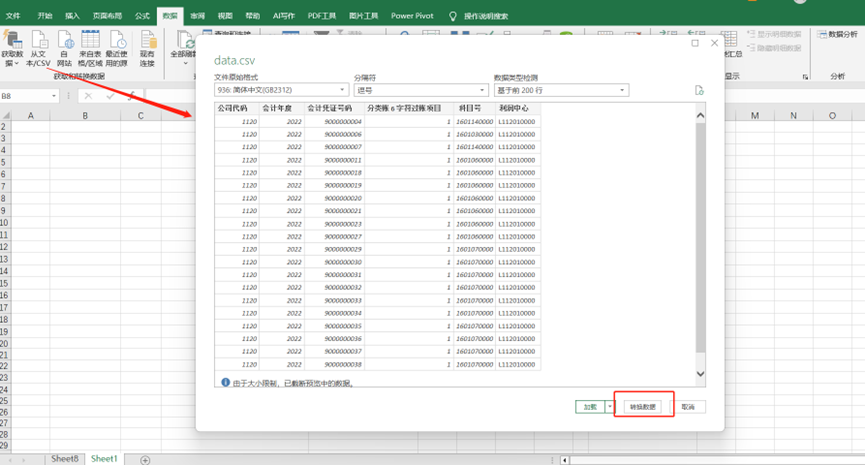Open the 加载 button dropdown arrow
This screenshot has height=465, width=865.
point(610,407)
